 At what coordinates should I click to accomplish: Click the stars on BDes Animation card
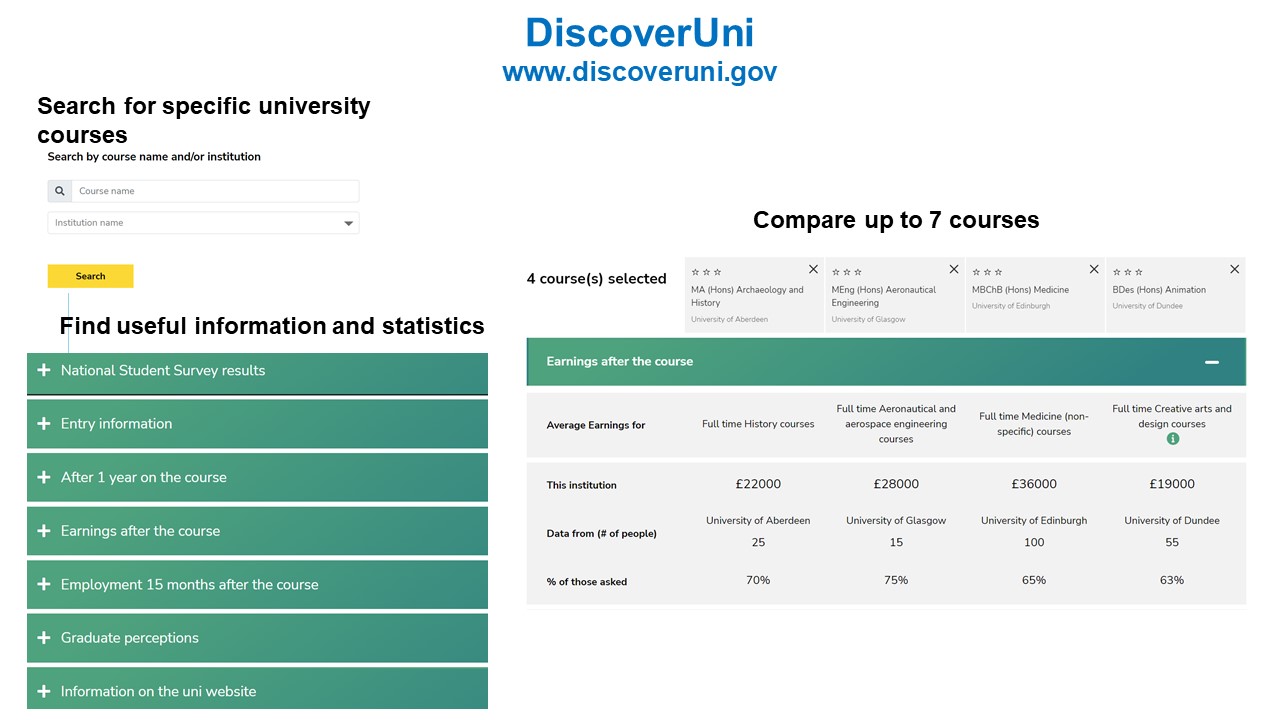(x=1127, y=272)
